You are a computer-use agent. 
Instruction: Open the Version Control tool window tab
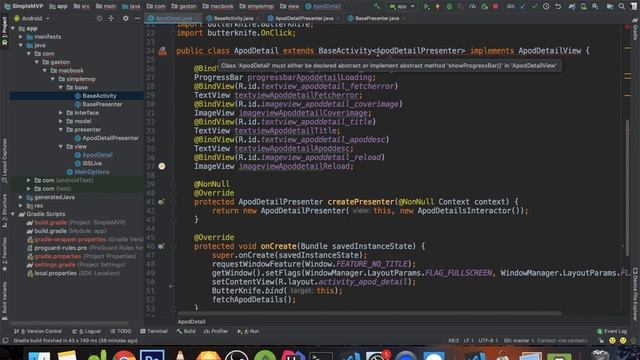pos(38,331)
